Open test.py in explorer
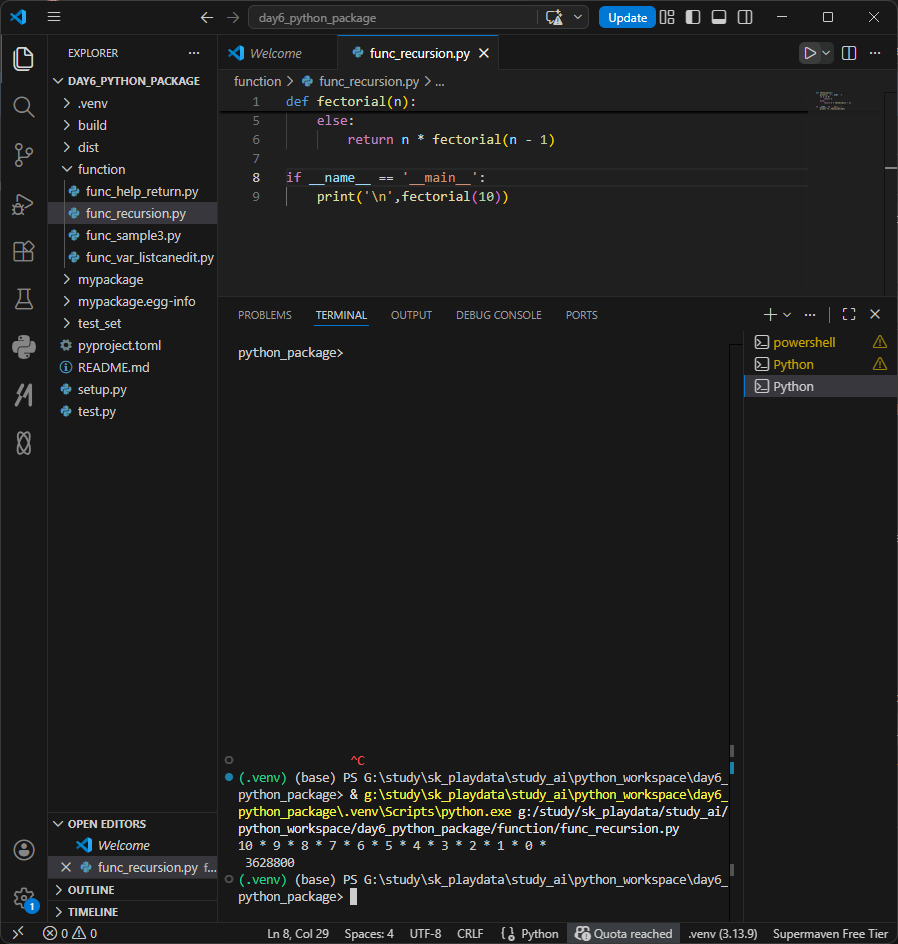This screenshot has height=944, width=898. (x=132, y=411)
